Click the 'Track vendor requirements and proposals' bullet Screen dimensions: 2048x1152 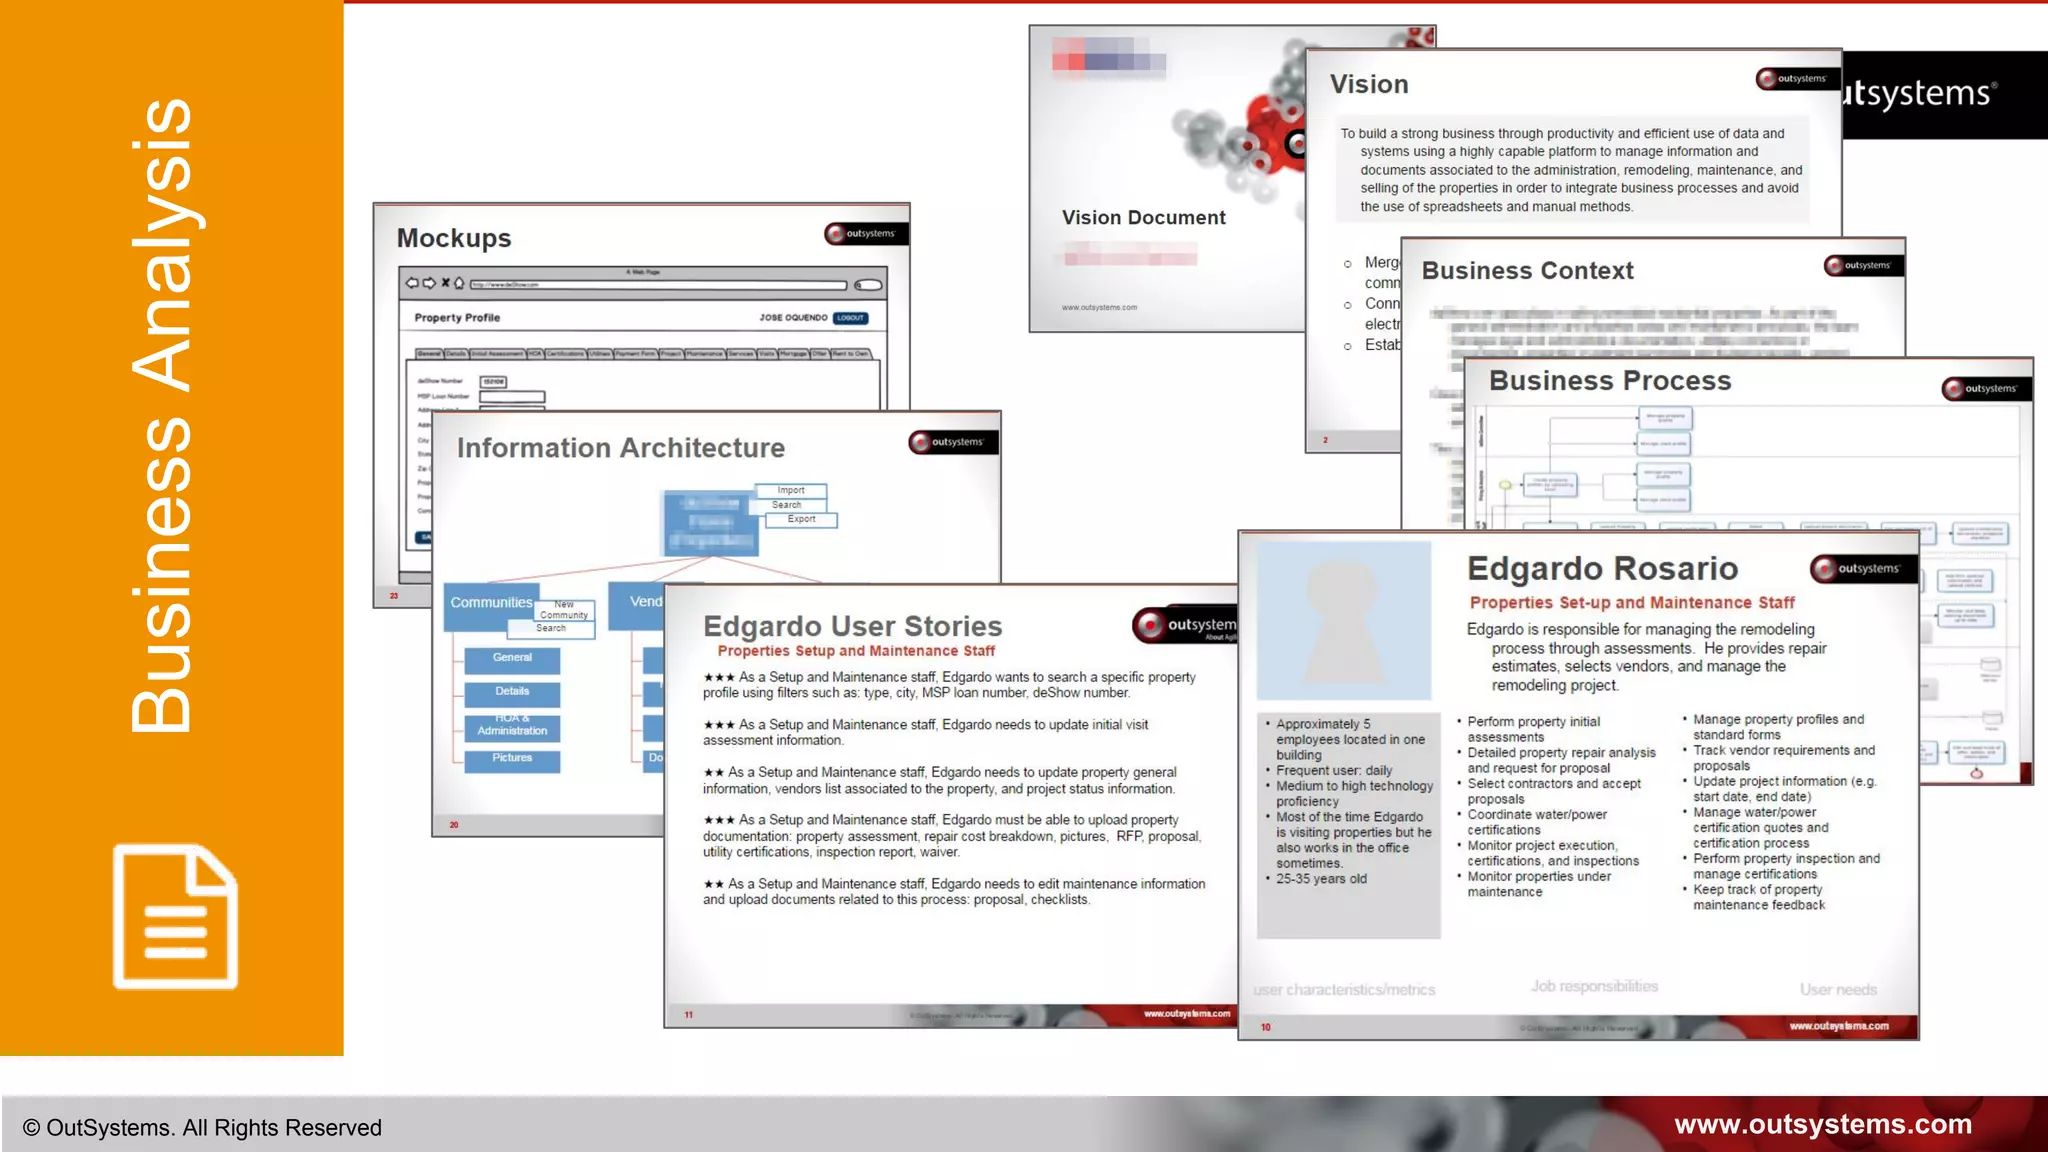[1783, 758]
